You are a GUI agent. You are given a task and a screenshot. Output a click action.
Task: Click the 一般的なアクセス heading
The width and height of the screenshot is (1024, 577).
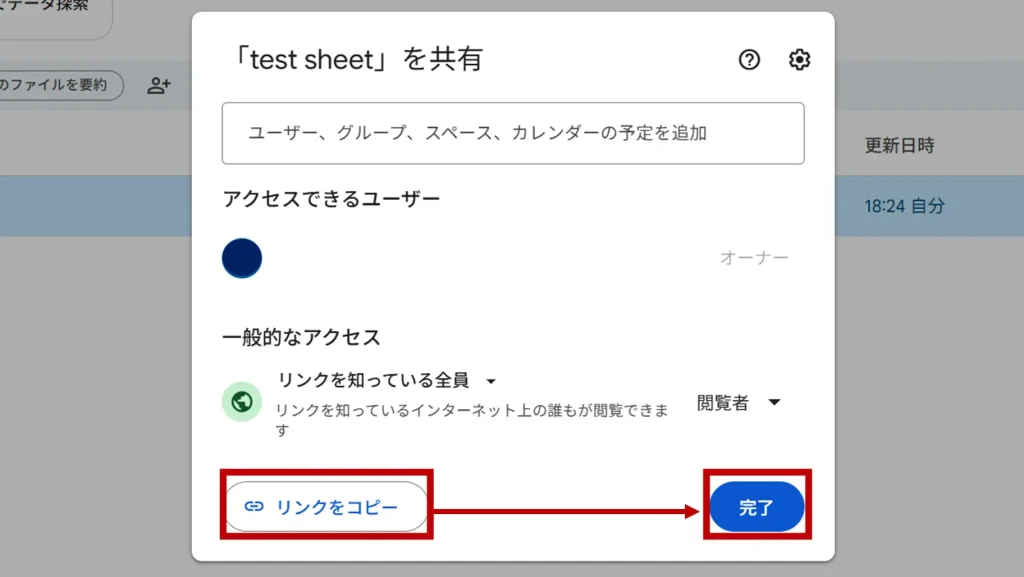(301, 337)
